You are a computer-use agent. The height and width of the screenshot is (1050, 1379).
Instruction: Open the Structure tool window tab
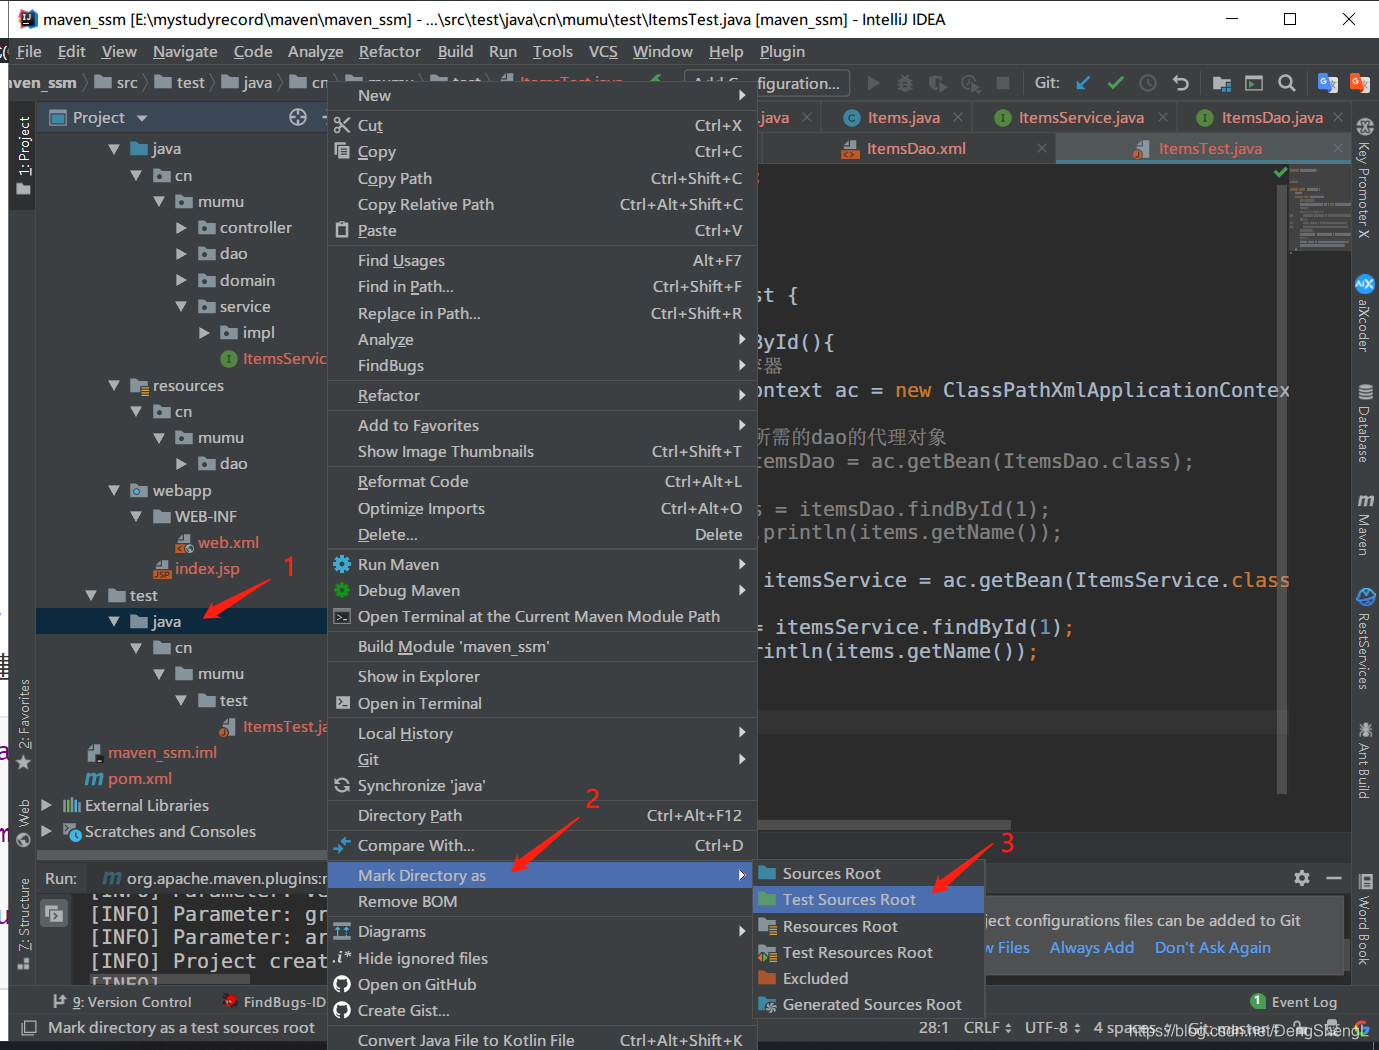(x=24, y=924)
